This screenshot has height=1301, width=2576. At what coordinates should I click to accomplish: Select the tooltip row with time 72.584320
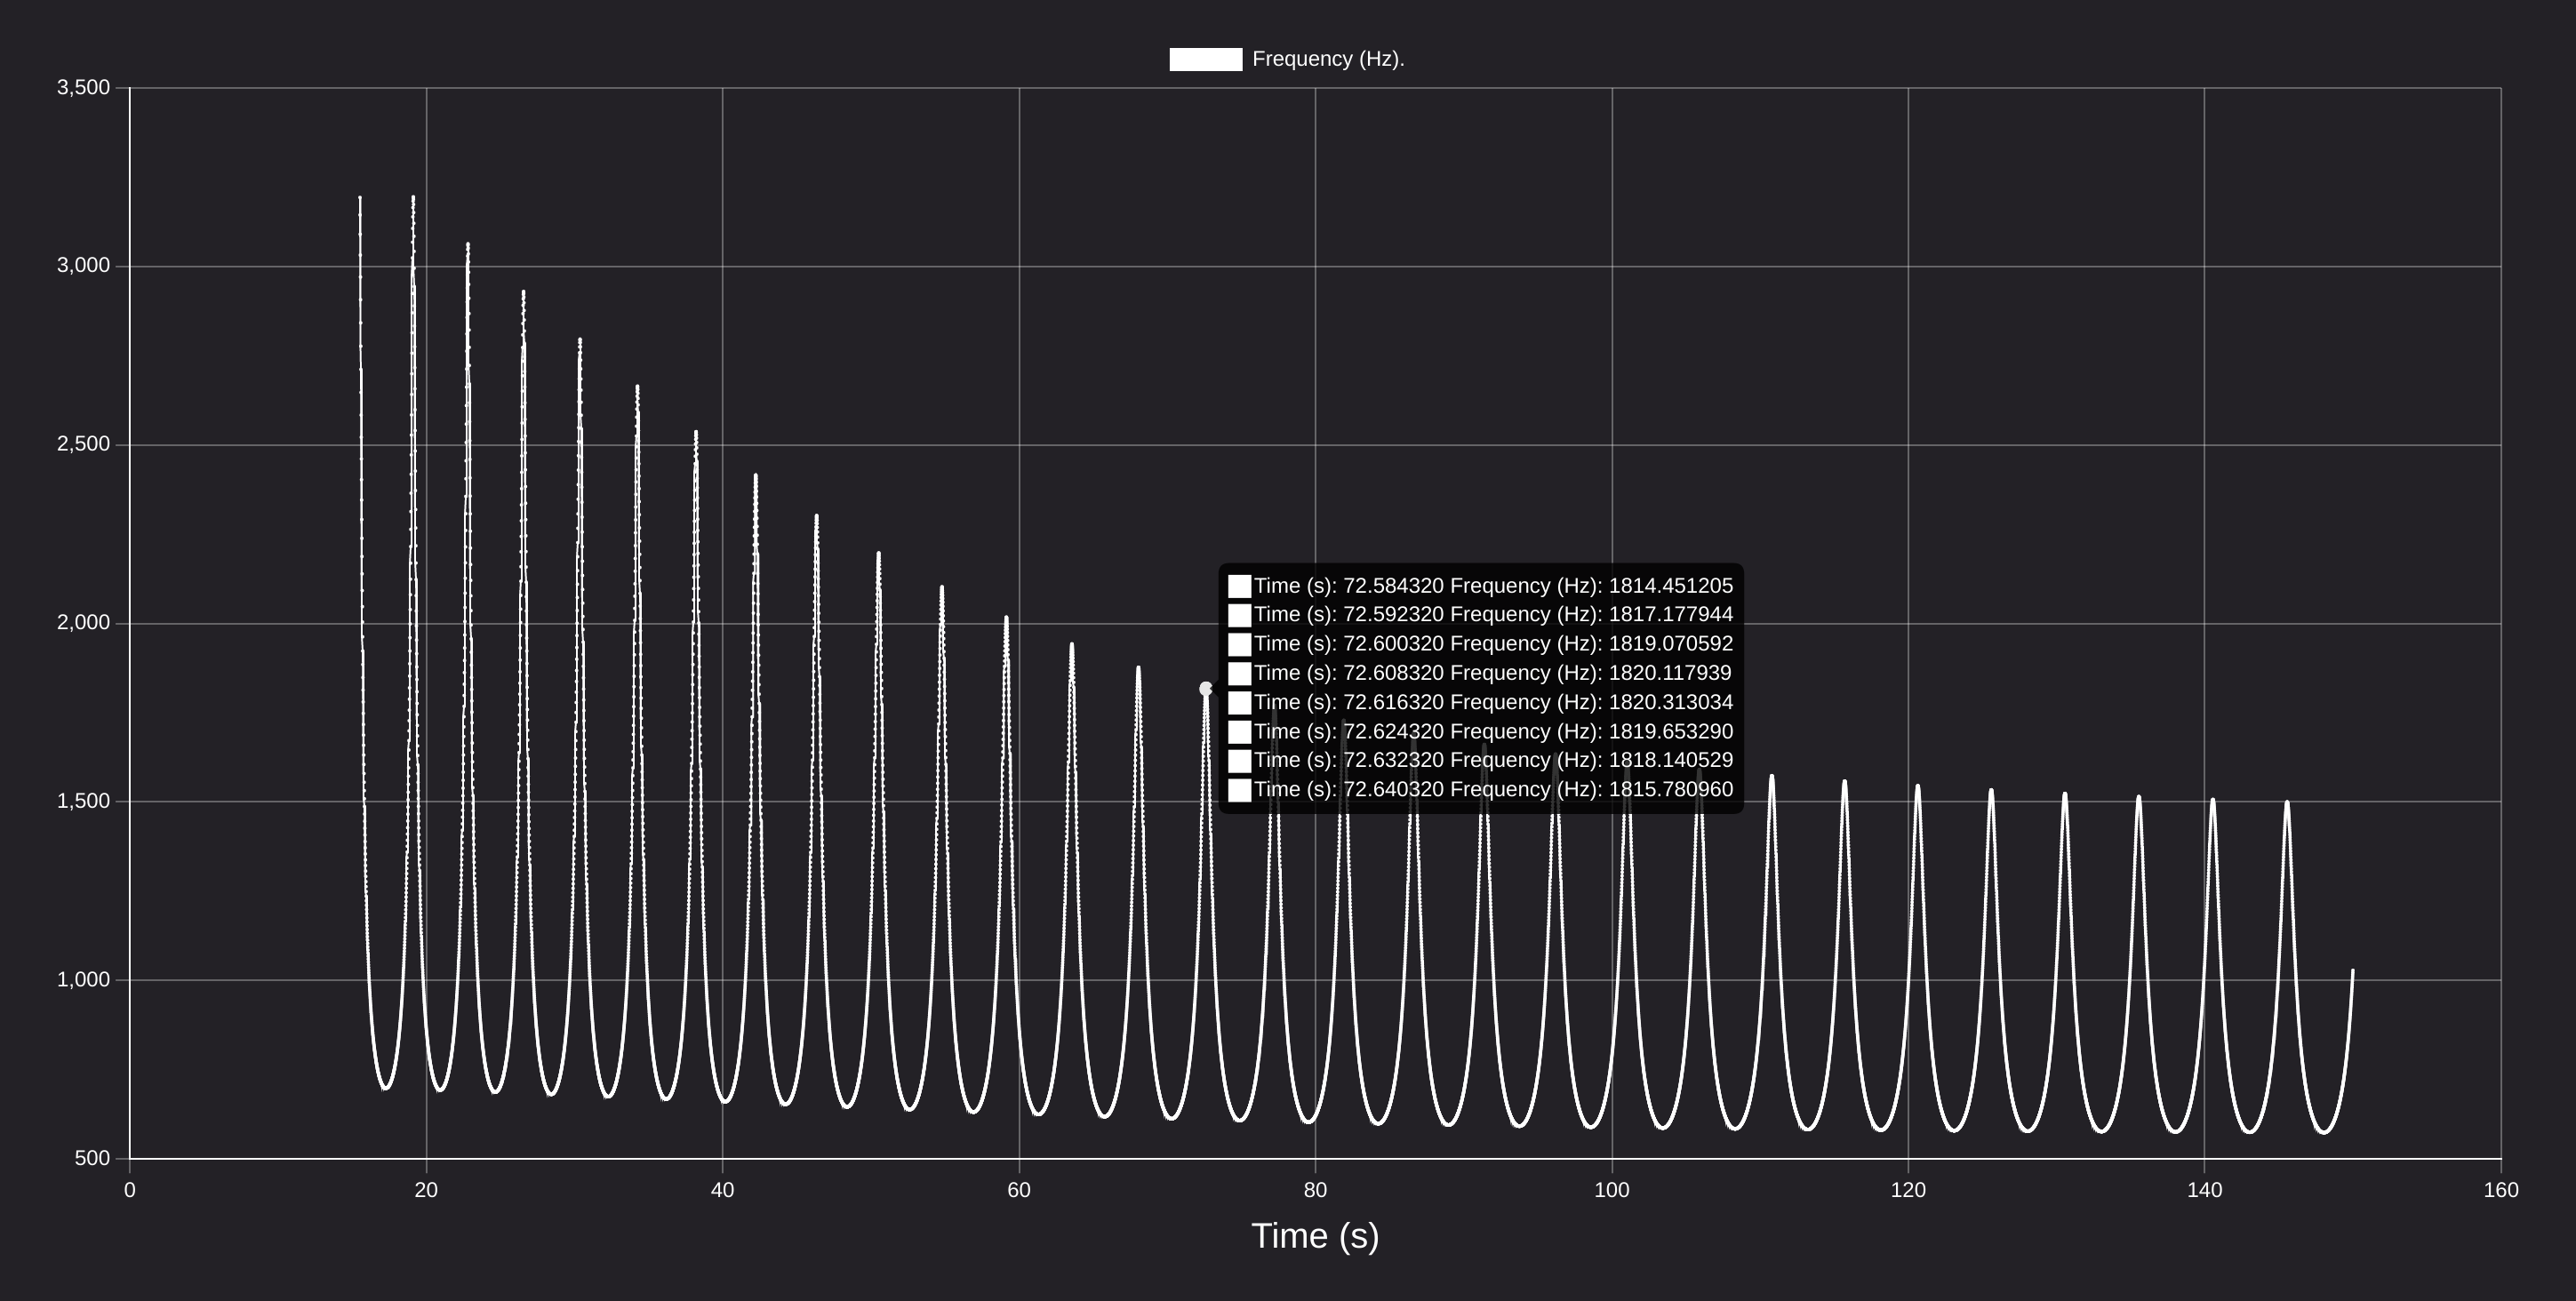1481,586
